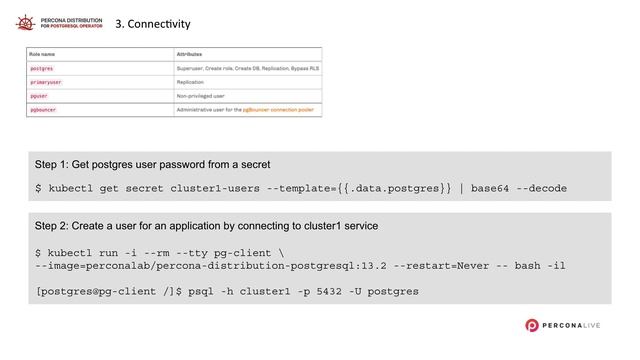This screenshot has width=640, height=360.
Task: Click the Percona Live circular P icon
Action: [x=531, y=325]
